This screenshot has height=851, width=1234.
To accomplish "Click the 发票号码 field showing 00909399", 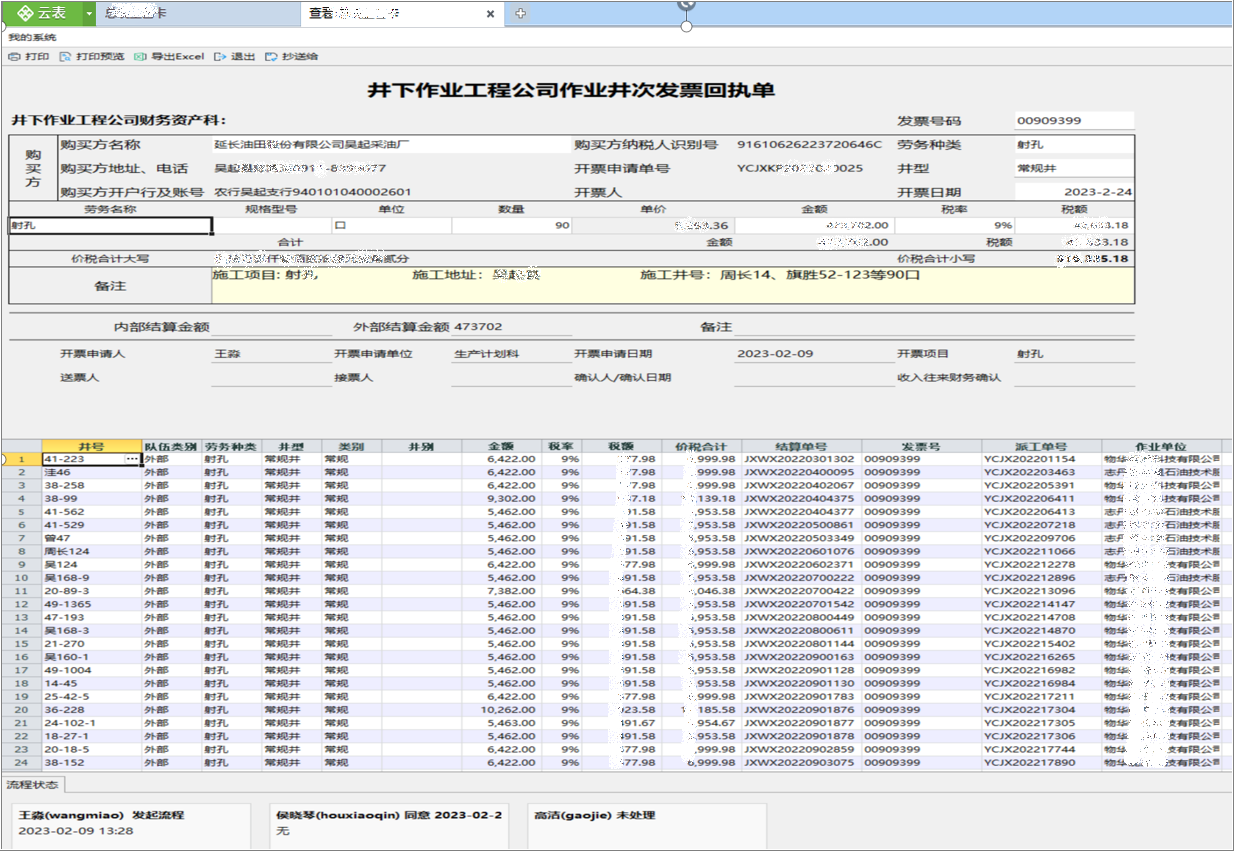I will [x=1074, y=121].
